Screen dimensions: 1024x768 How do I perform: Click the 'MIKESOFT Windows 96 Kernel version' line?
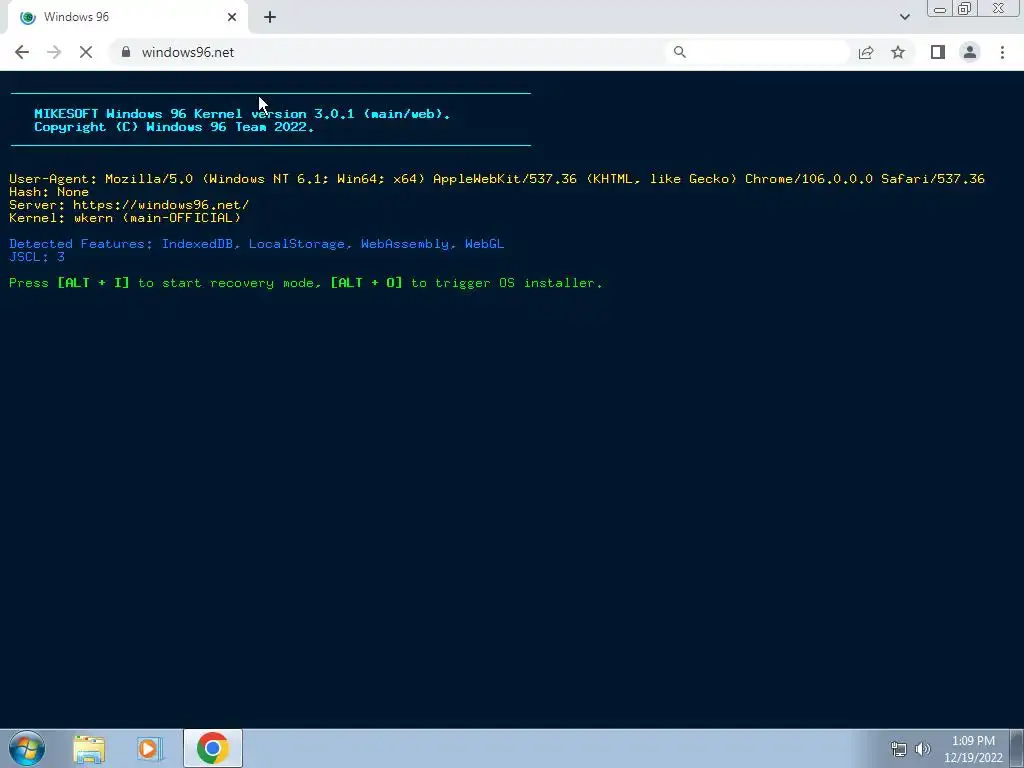(242, 114)
